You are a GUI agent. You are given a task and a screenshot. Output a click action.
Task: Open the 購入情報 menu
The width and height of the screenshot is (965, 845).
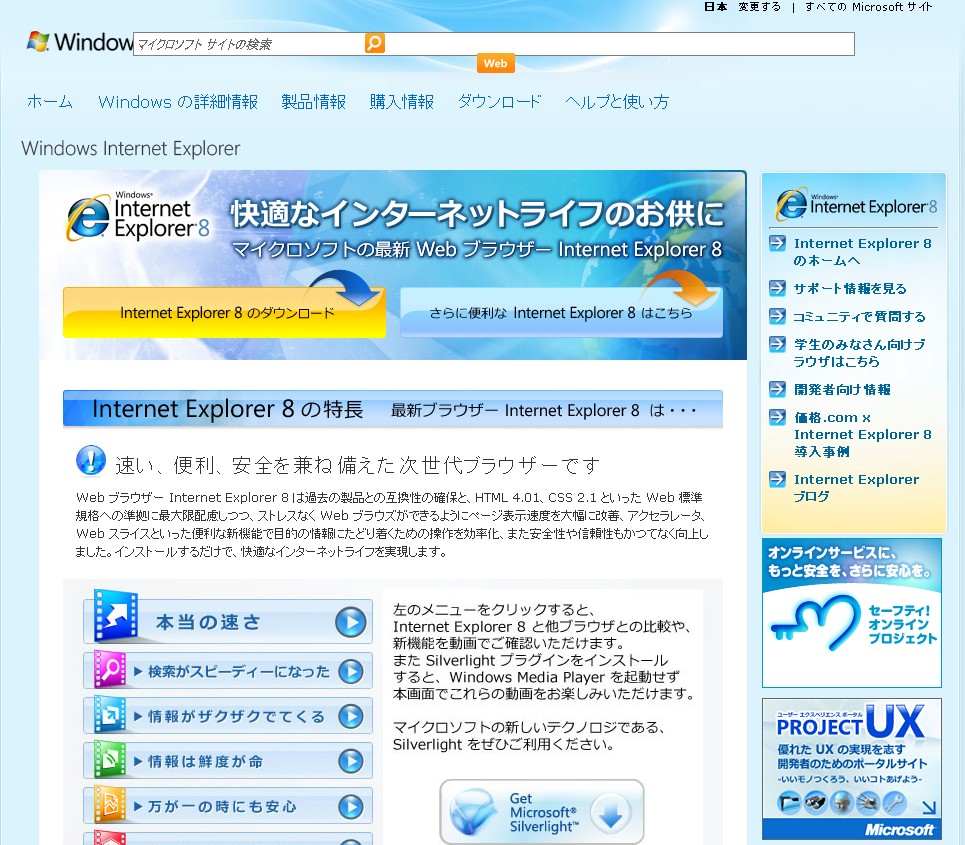pyautogui.click(x=402, y=102)
